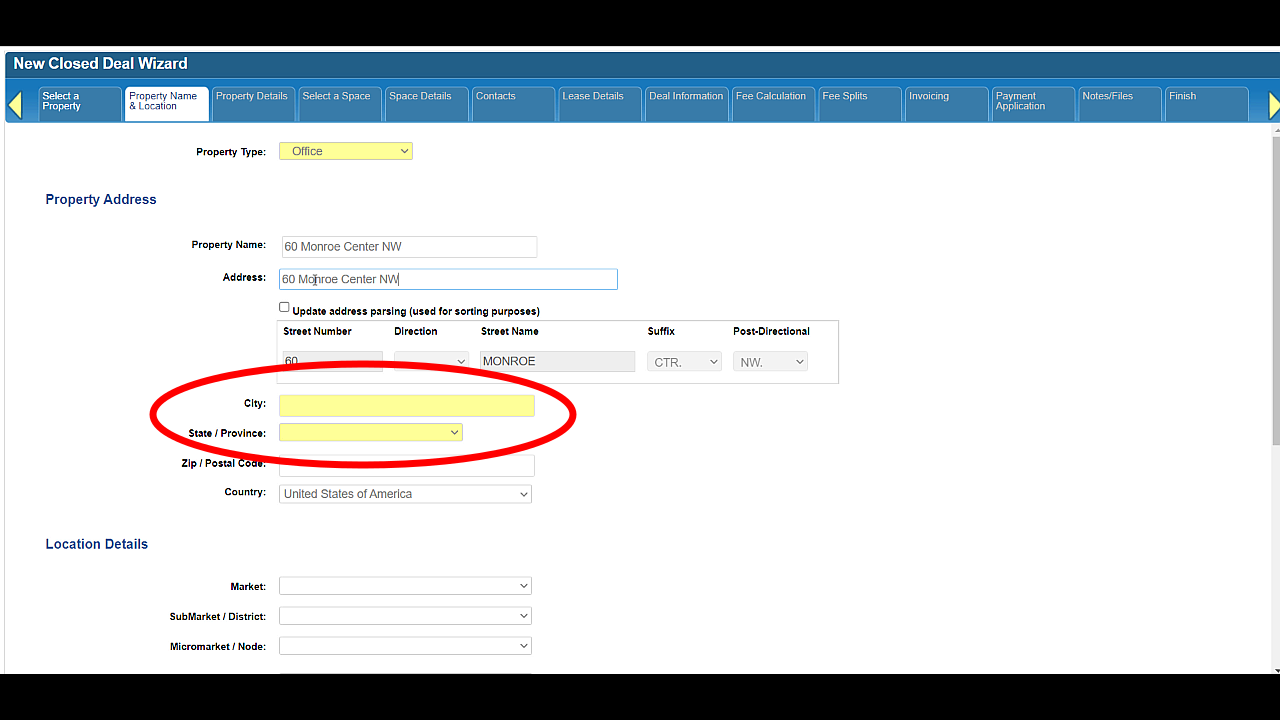Click the yellow right arrow wizard navigation icon
1280x720 pixels.
tap(1274, 105)
